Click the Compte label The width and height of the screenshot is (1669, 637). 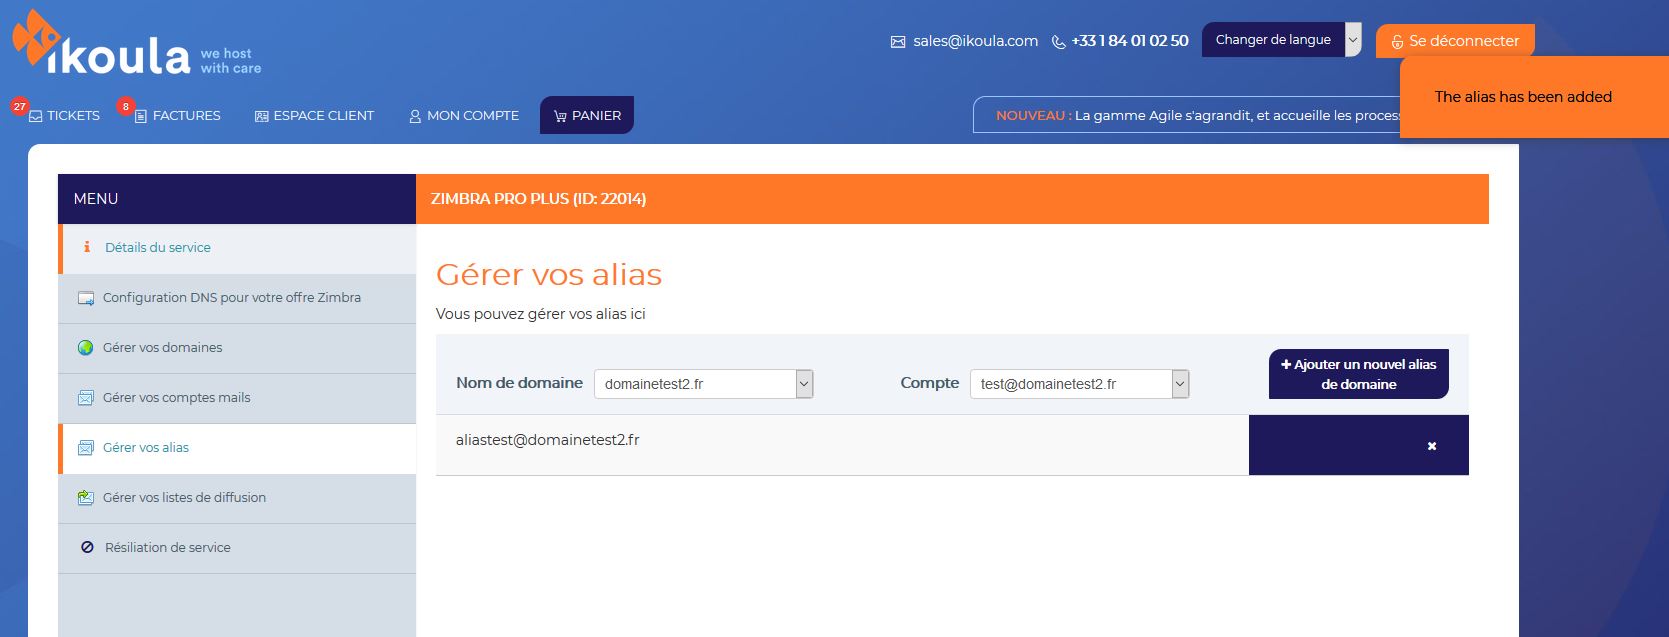pos(929,383)
